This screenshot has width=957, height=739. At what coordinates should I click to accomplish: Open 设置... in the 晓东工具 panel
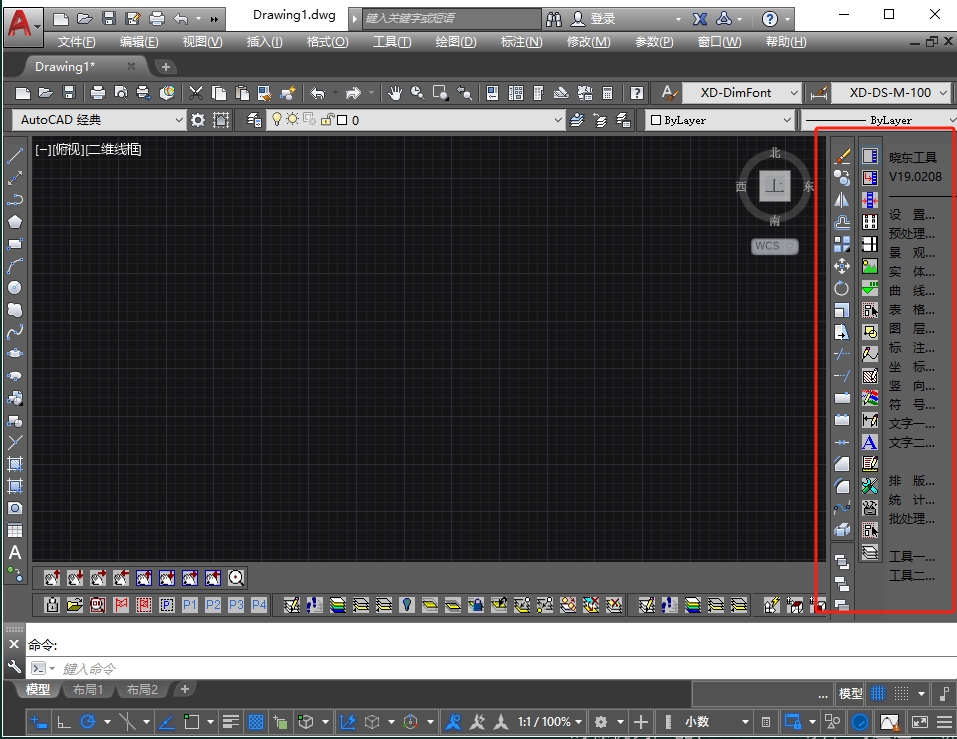pos(911,215)
